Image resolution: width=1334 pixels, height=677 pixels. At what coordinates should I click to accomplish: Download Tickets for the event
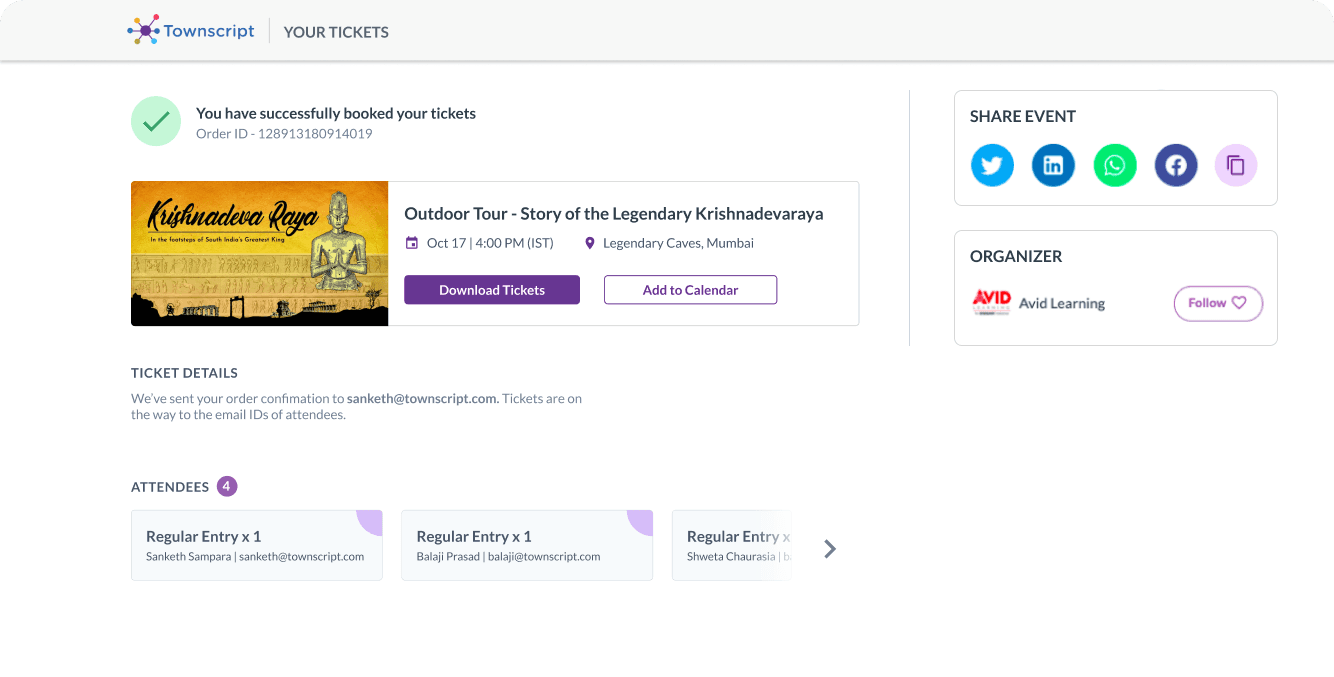click(492, 290)
